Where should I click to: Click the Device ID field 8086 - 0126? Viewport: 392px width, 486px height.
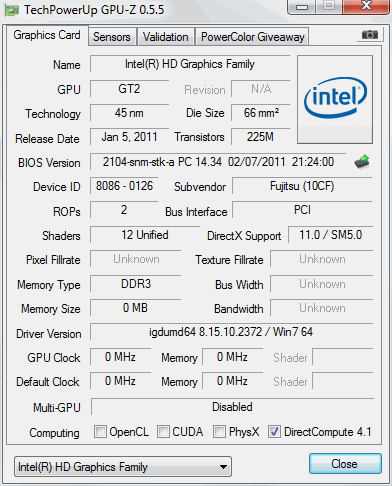(124, 186)
